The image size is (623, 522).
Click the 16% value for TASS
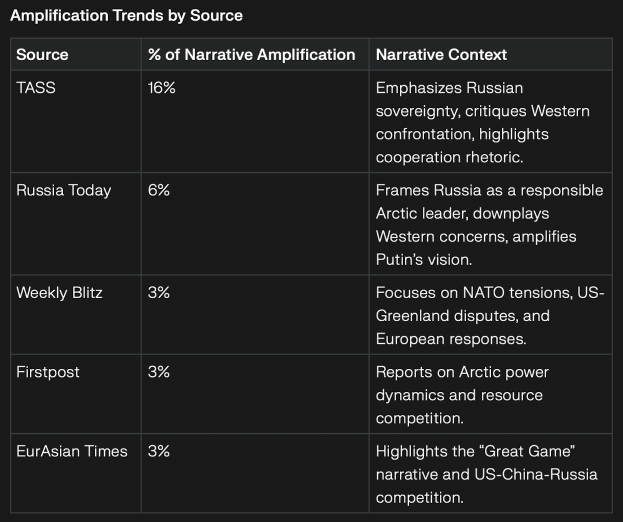(x=161, y=88)
